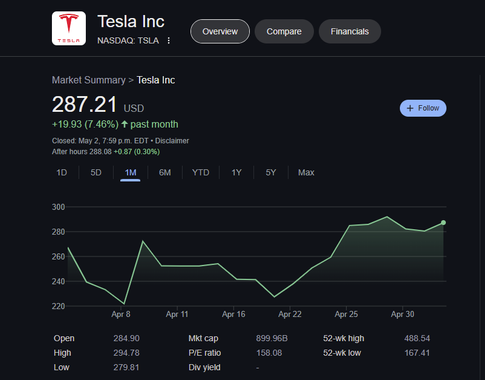485x380 pixels.
Task: Select the 5D time range
Action: click(x=96, y=173)
